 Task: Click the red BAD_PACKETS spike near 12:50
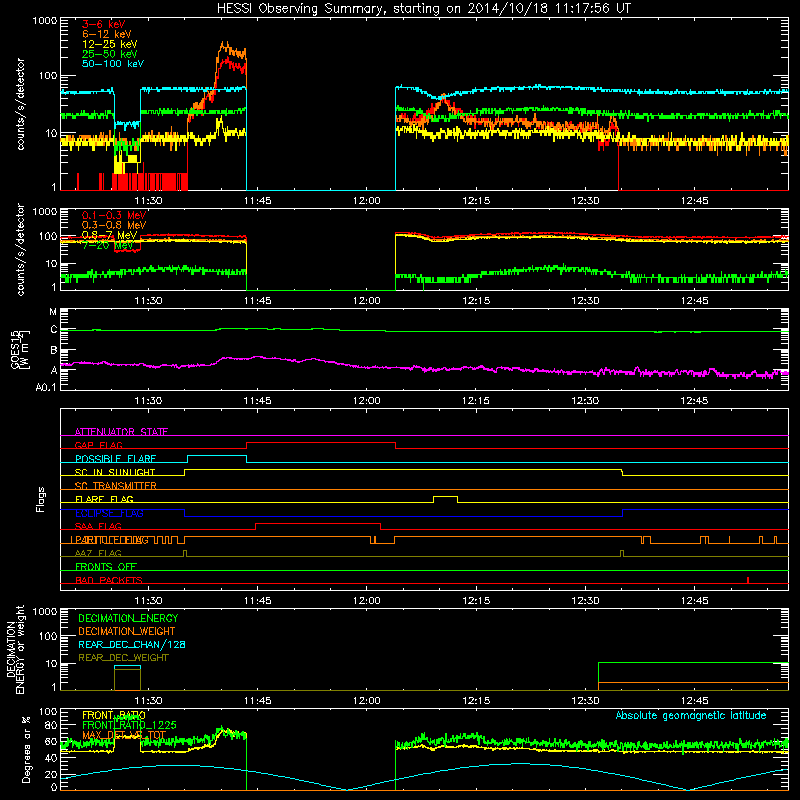point(747,580)
